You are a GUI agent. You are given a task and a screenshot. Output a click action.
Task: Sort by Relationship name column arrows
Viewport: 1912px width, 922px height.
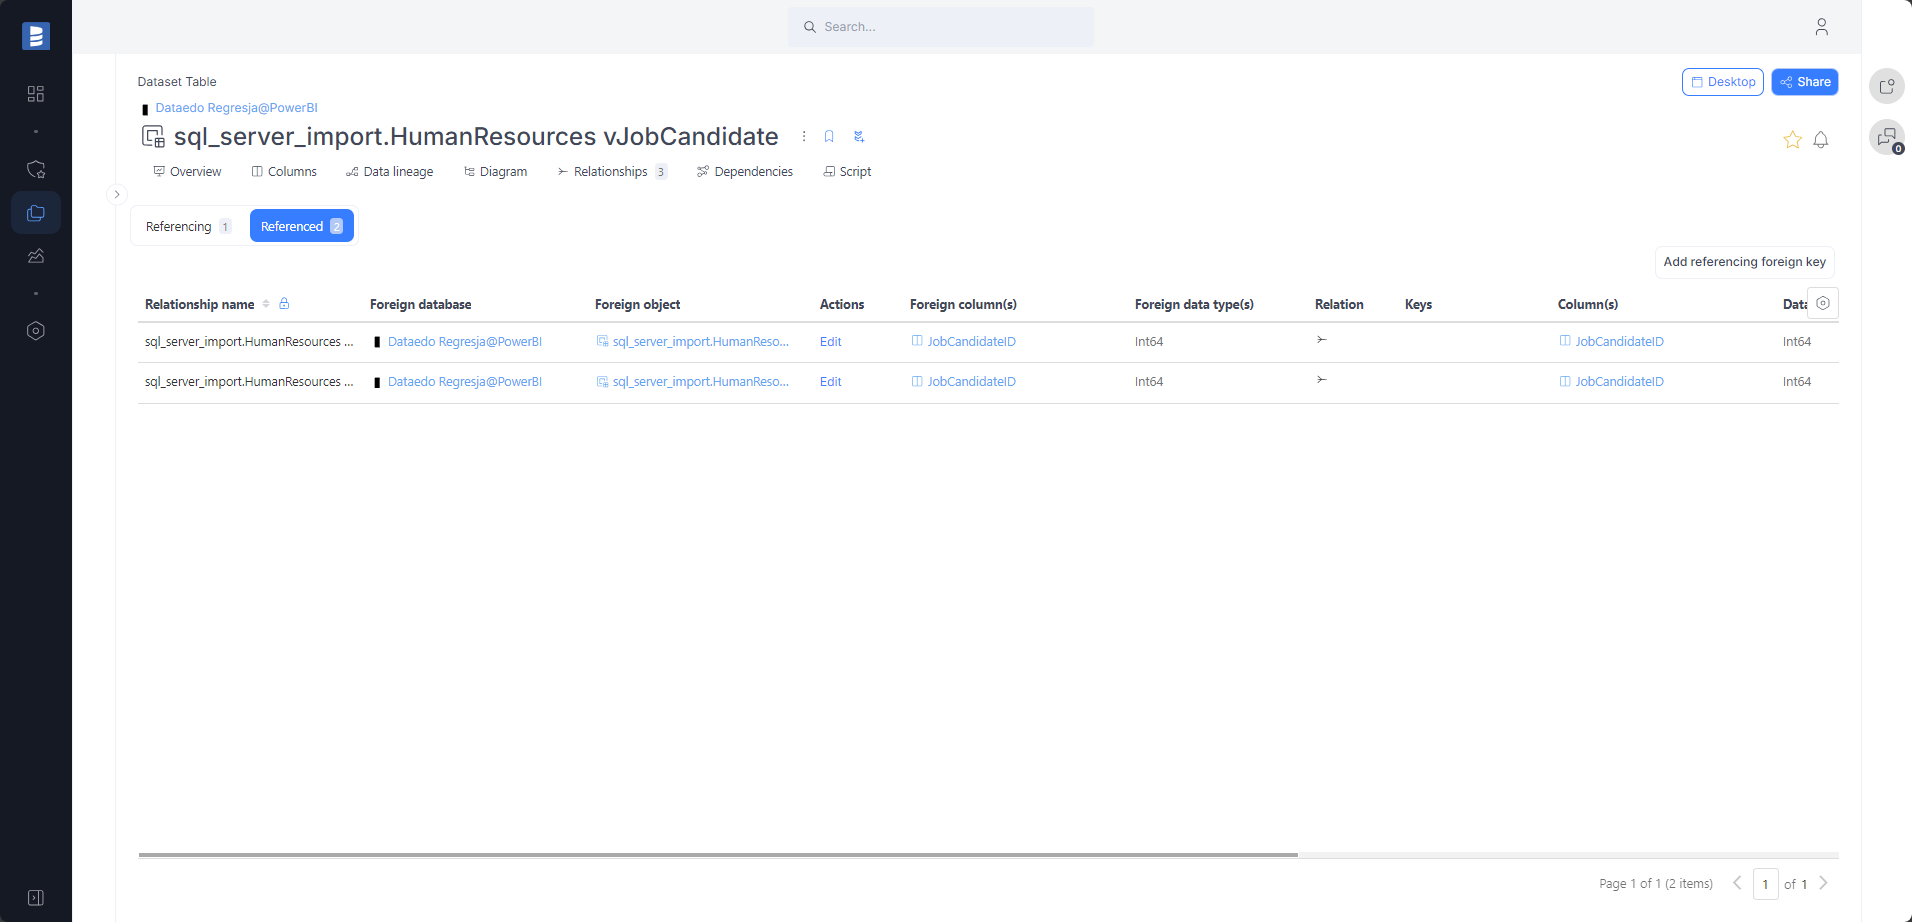click(x=266, y=304)
